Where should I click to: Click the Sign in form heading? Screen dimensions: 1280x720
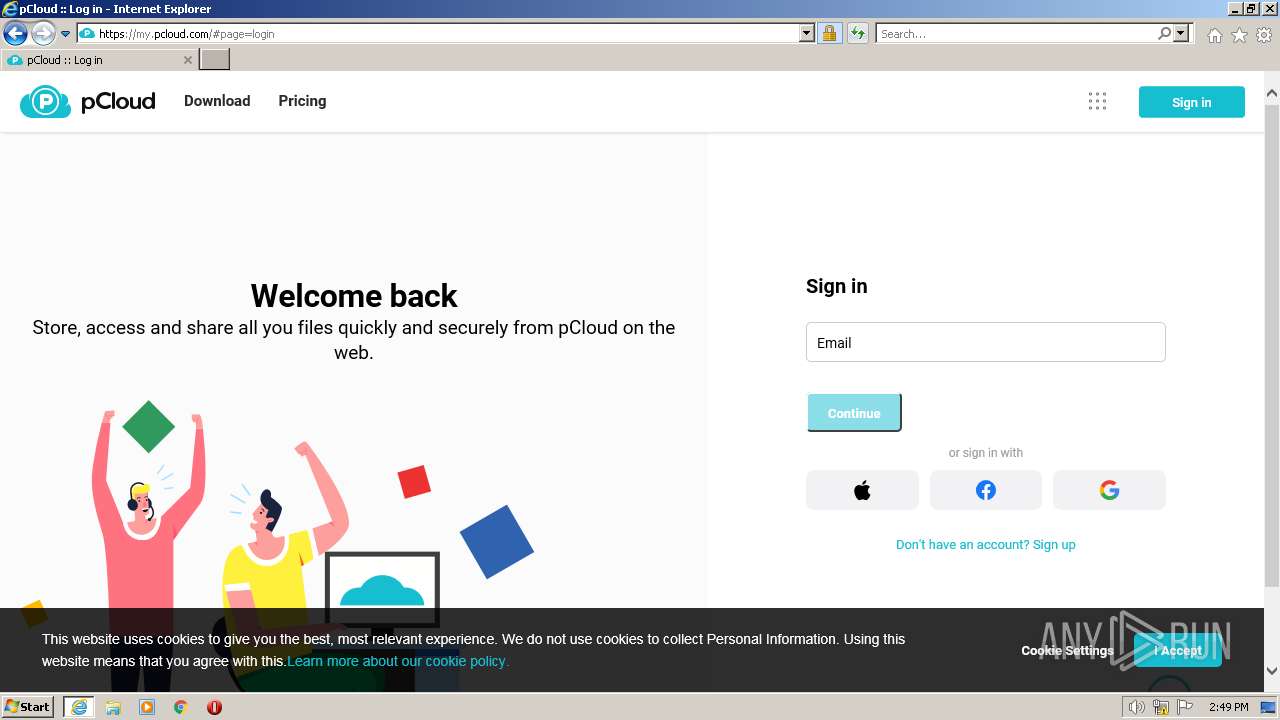tap(837, 286)
